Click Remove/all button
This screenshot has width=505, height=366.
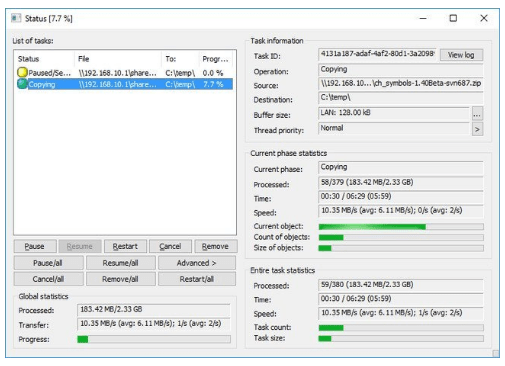coord(121,279)
